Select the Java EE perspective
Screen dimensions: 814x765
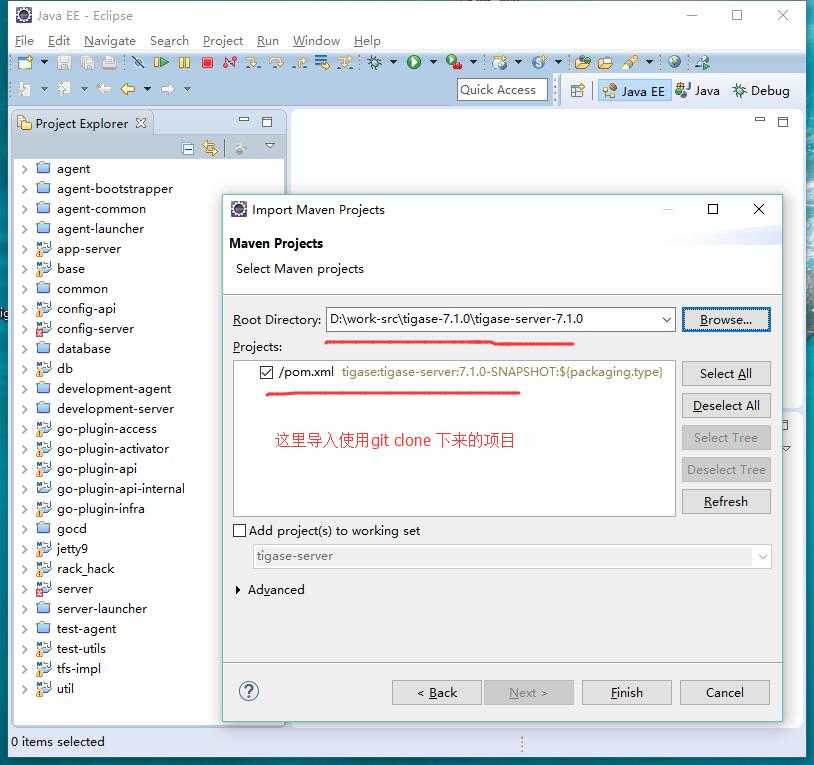pyautogui.click(x=633, y=91)
